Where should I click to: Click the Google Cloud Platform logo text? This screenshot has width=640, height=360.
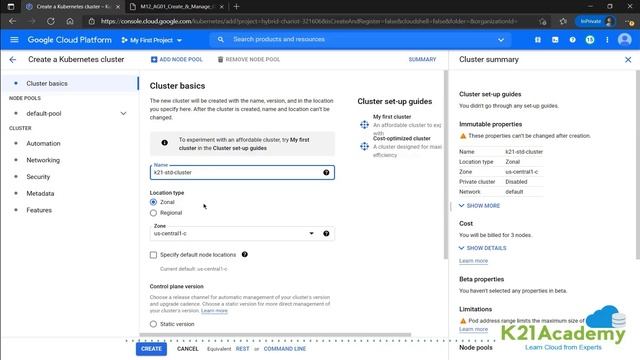click(69, 40)
